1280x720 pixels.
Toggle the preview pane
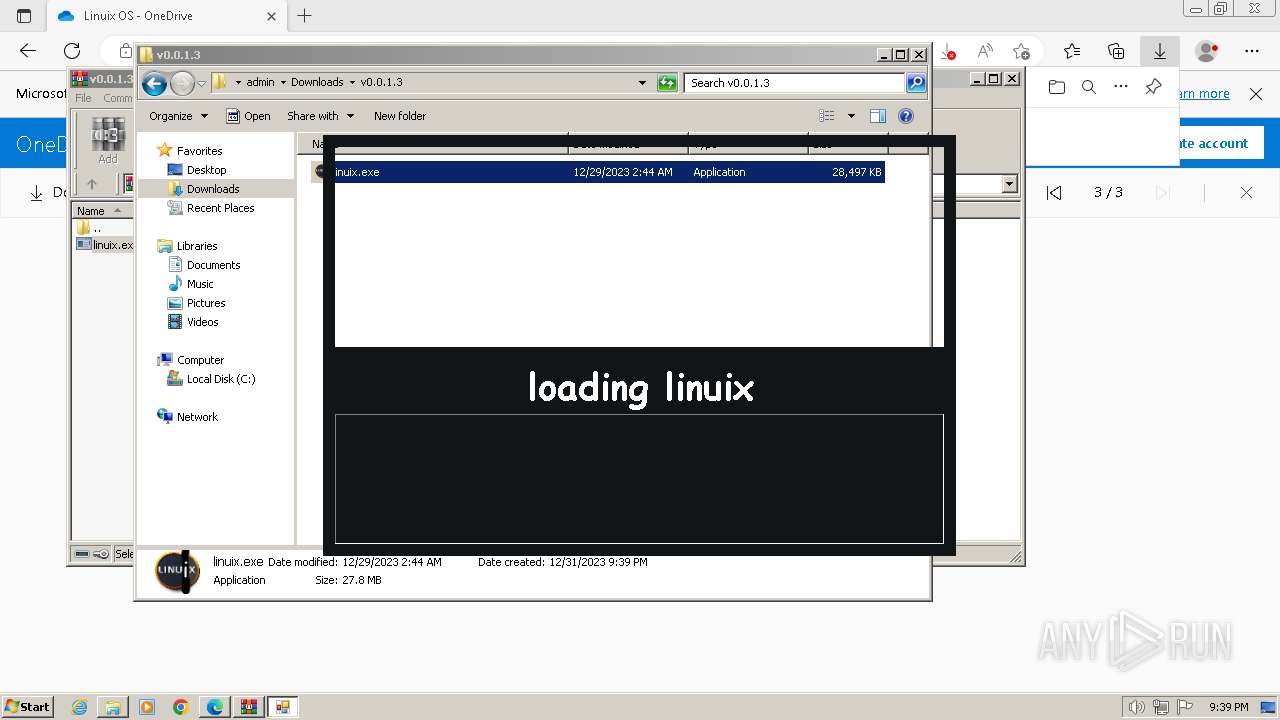pyautogui.click(x=878, y=116)
